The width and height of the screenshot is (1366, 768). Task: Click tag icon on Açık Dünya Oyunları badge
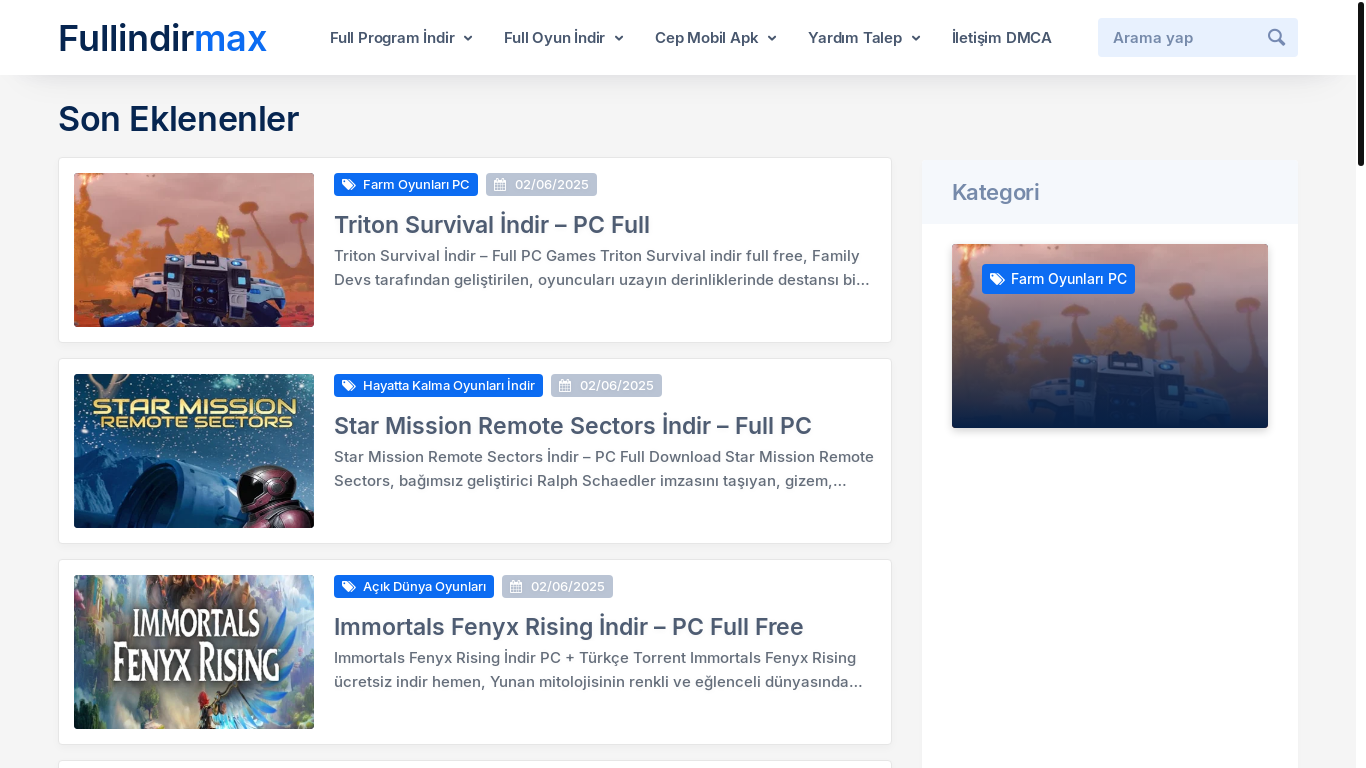click(349, 587)
